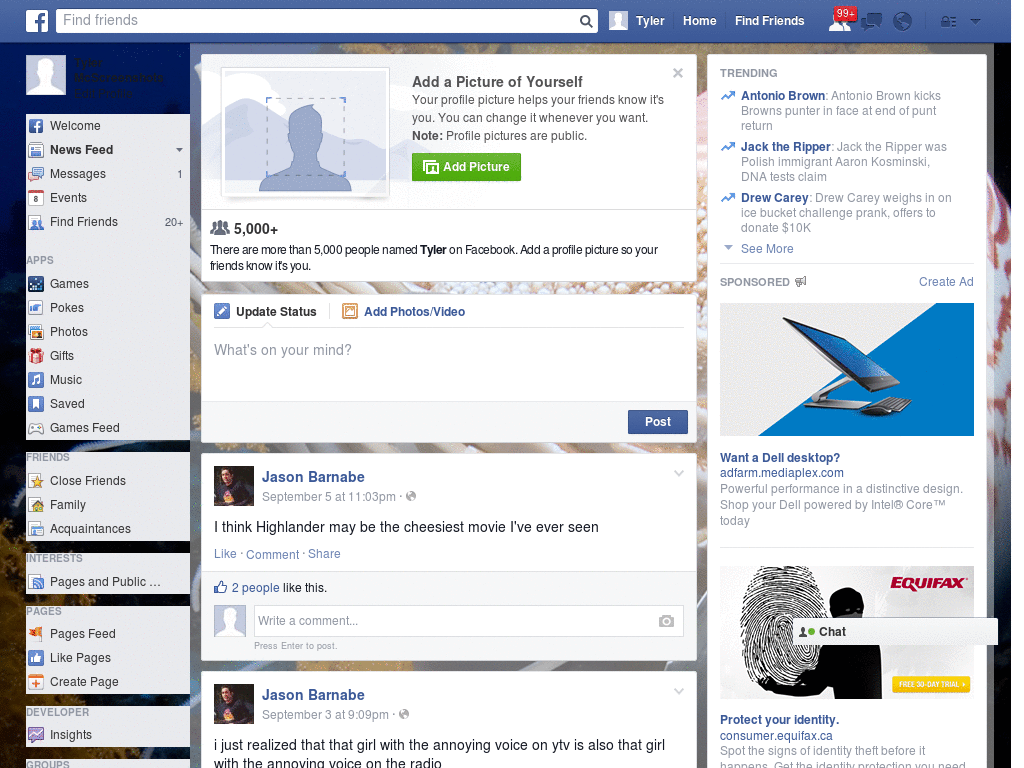Click the Family house icon
1024x768 pixels.
pos(36,505)
